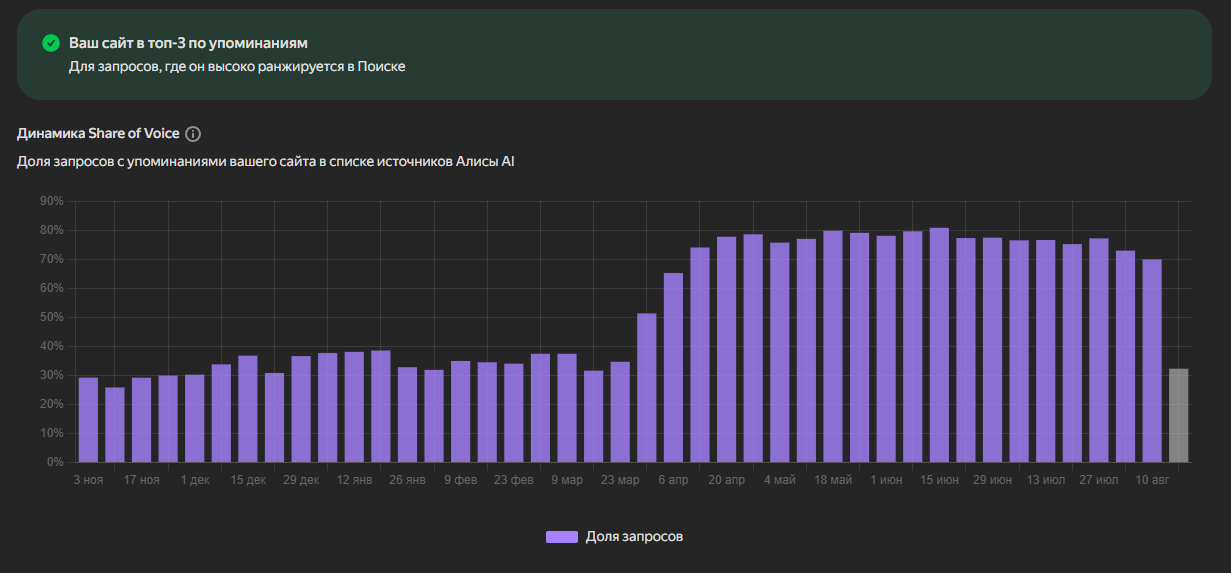Click the 18 май x-axis date label

pos(833,480)
